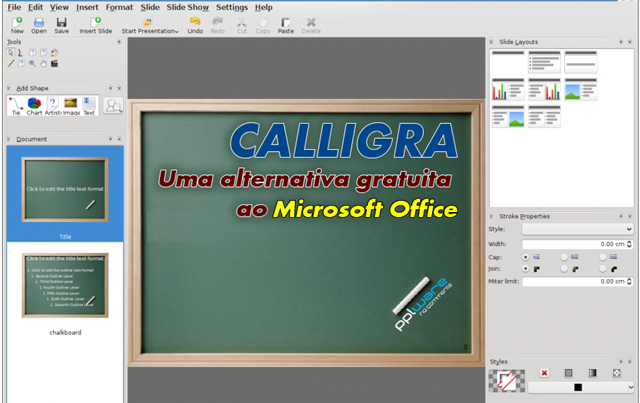Open the black color dropdown in Styles
The height and width of the screenshot is (403, 640).
click(581, 387)
